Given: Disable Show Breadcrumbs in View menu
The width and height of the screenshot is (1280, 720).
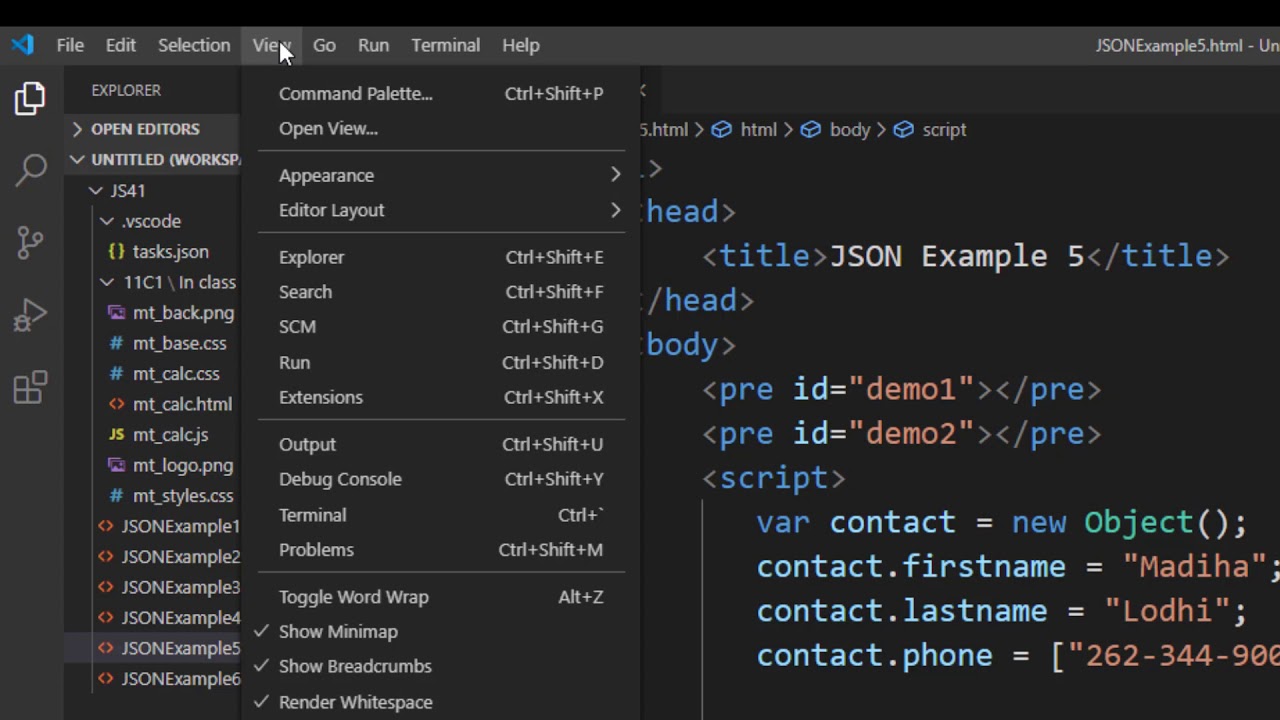Looking at the screenshot, I should [x=355, y=666].
